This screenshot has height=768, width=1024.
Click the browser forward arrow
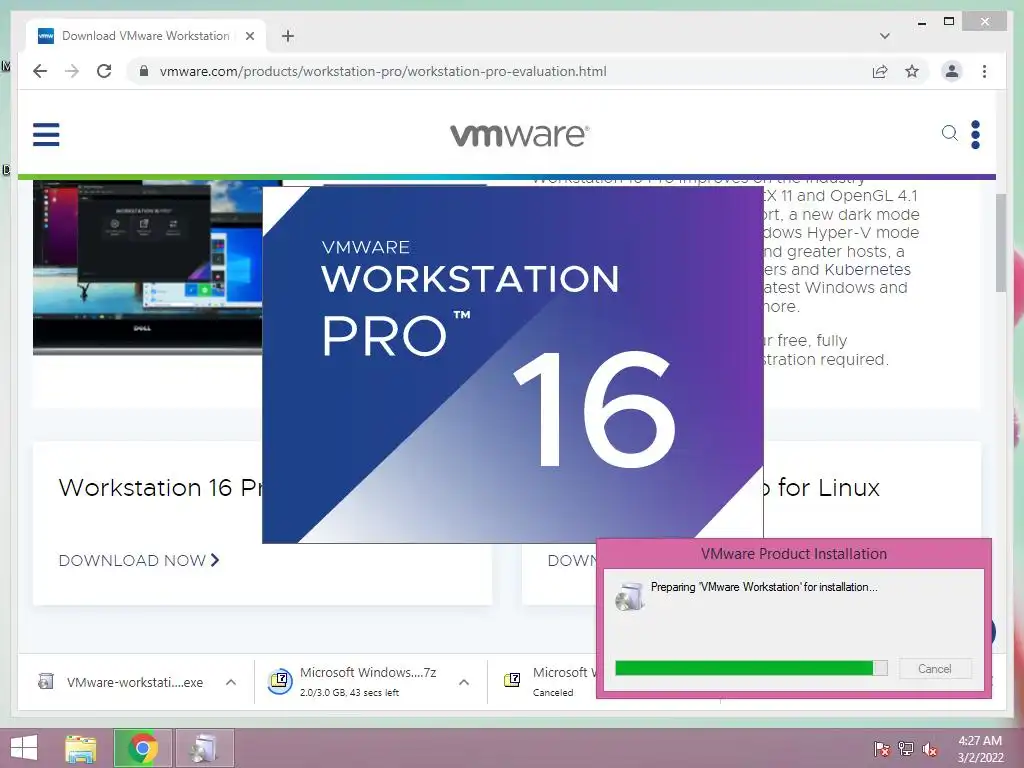[x=72, y=71]
